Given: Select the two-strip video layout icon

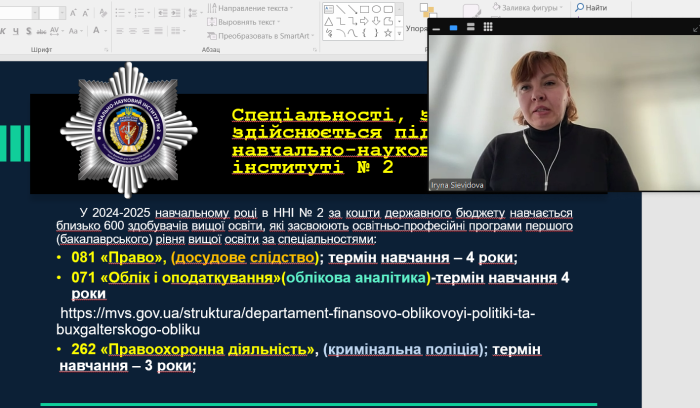Looking at the screenshot, I should click(x=471, y=28).
